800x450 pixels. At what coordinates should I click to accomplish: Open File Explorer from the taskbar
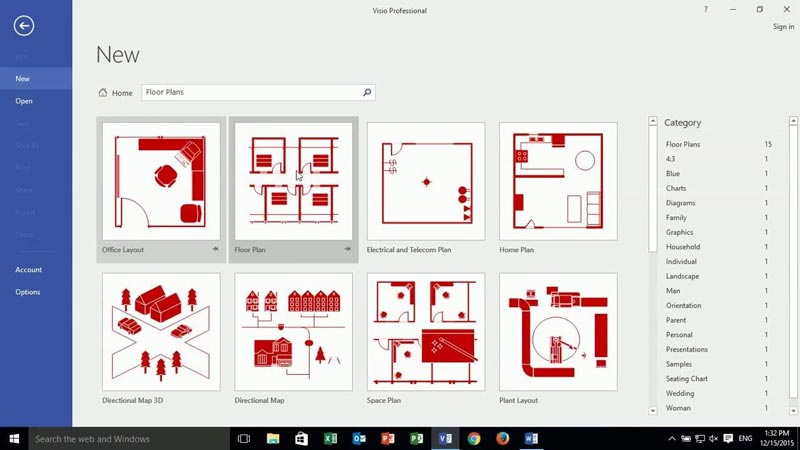[273, 439]
